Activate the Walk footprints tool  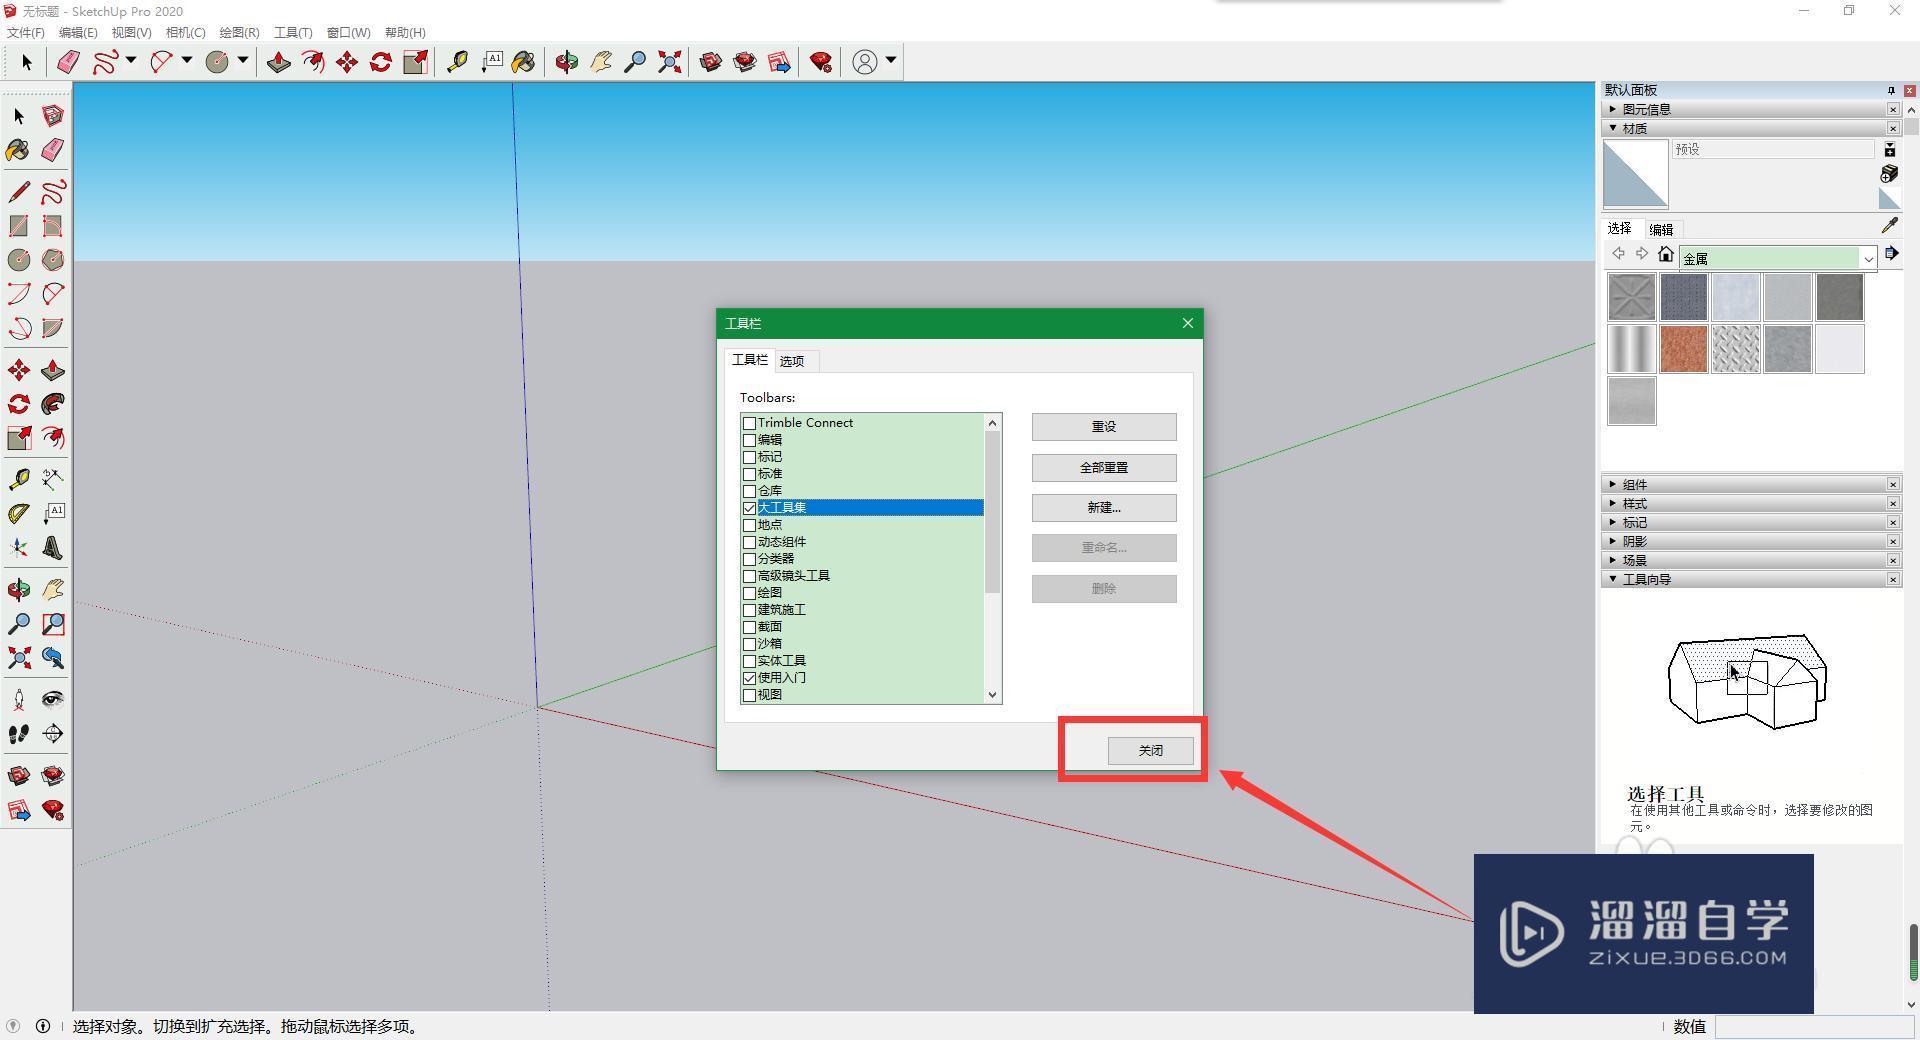coord(19,734)
